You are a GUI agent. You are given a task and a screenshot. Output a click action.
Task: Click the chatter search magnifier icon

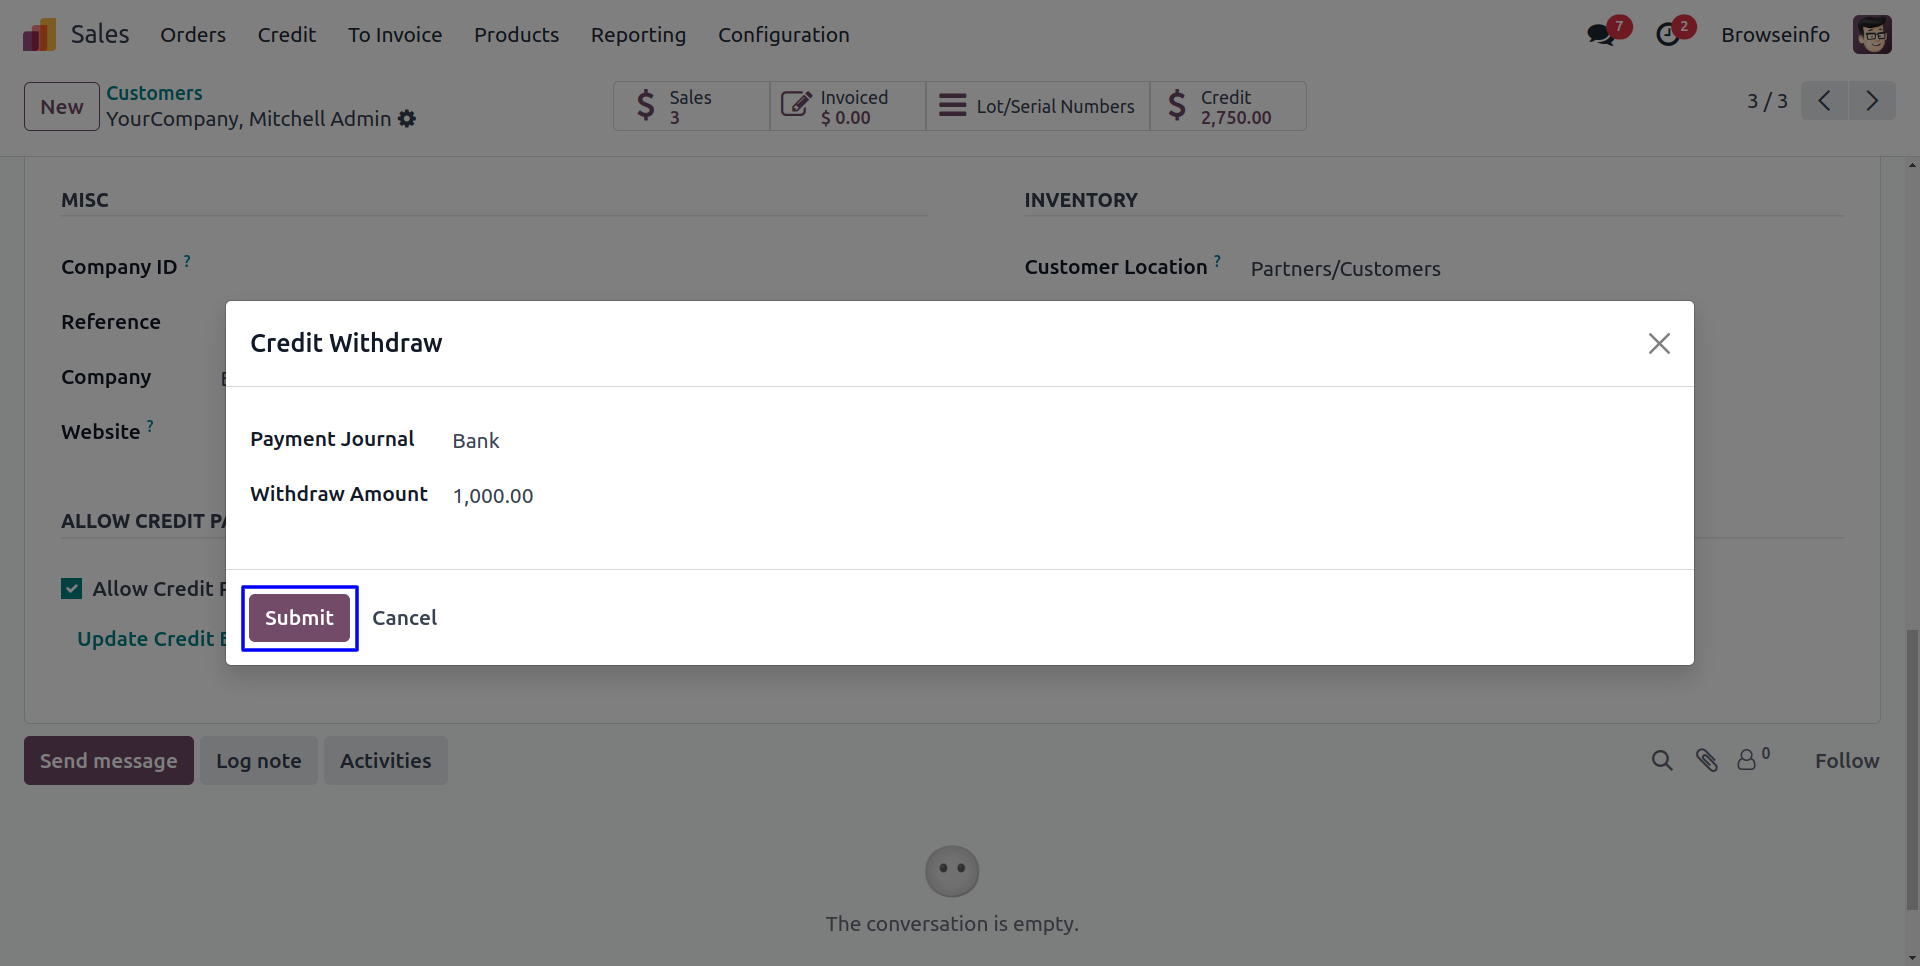point(1662,761)
